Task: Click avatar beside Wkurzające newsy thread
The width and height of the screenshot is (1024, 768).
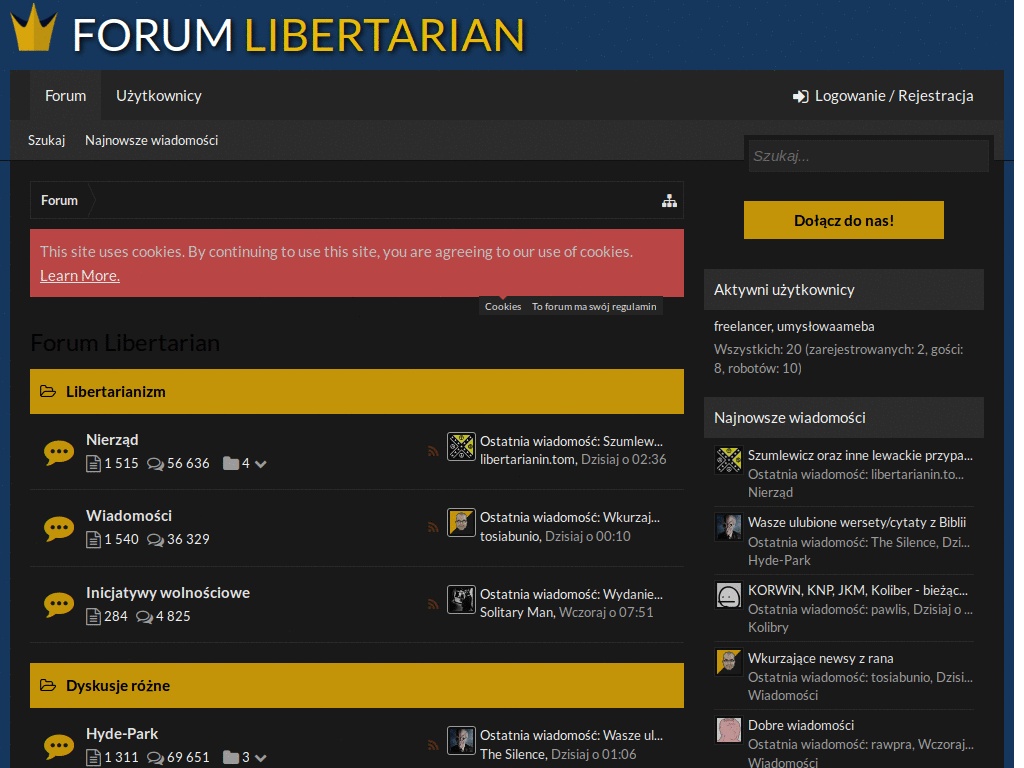Action: (728, 662)
